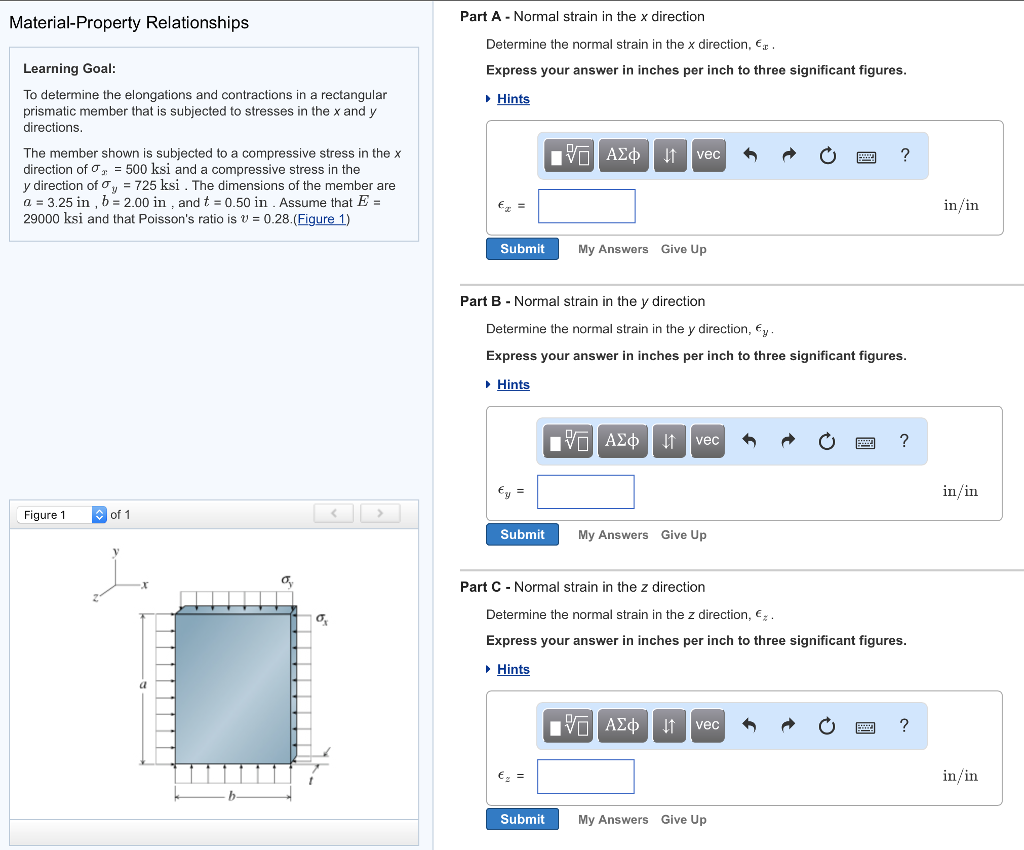Select the vec tool in Part A
This screenshot has width=1024, height=850.
pyautogui.click(x=709, y=155)
